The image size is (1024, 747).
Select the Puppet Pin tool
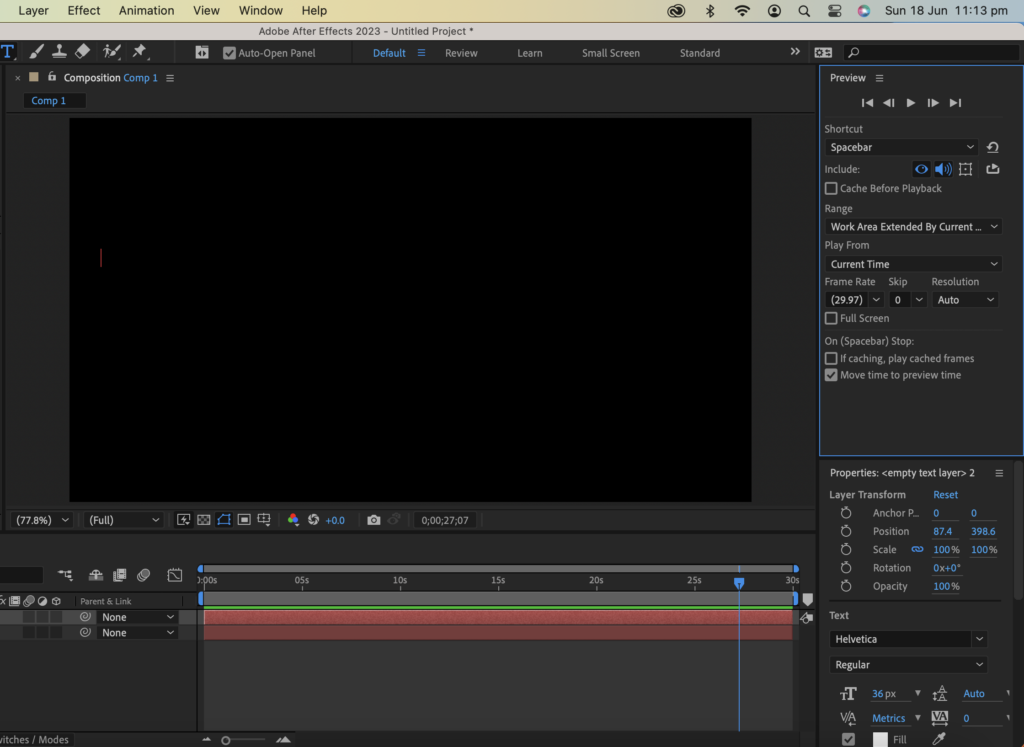[139, 52]
